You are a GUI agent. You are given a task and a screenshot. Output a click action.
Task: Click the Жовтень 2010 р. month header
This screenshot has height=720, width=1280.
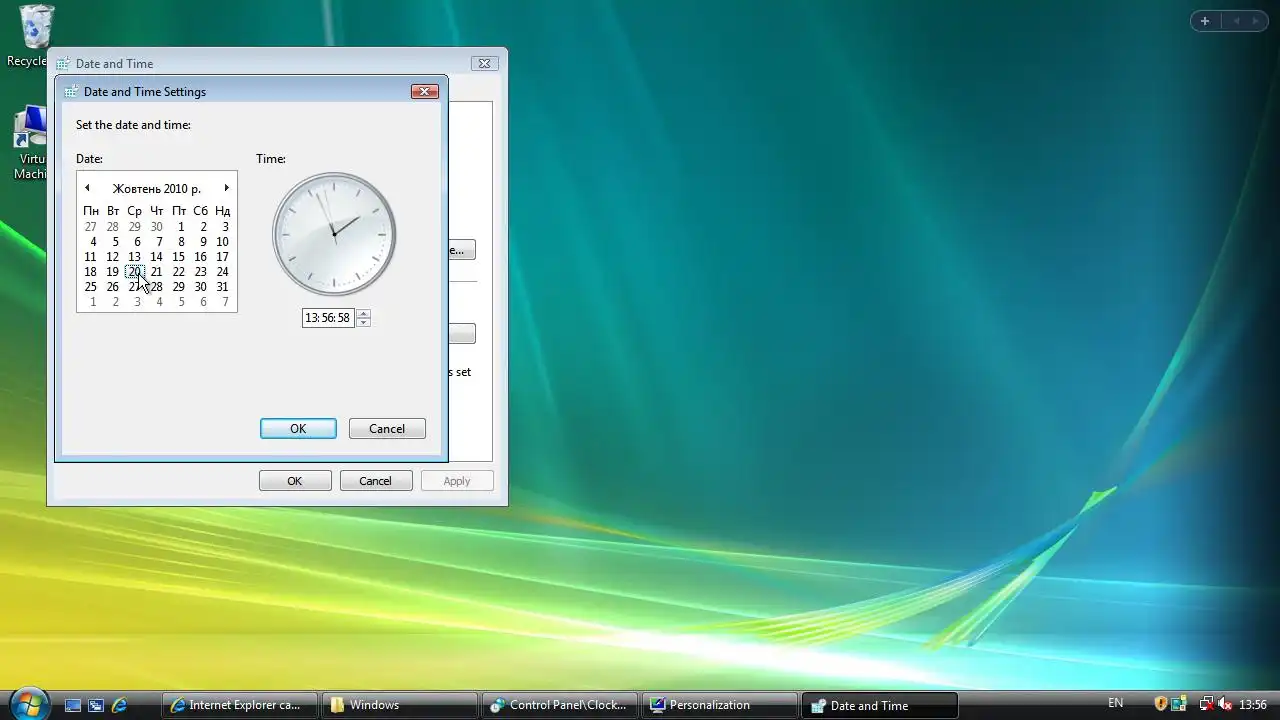[157, 188]
